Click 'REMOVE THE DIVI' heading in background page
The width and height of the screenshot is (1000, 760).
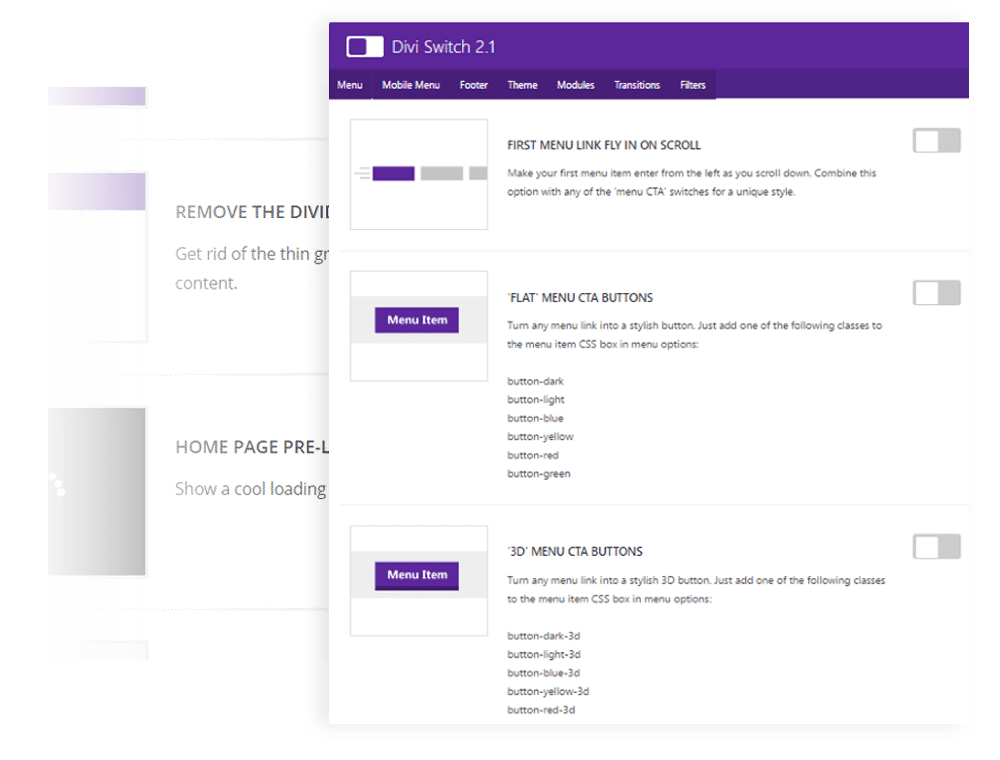click(x=252, y=212)
